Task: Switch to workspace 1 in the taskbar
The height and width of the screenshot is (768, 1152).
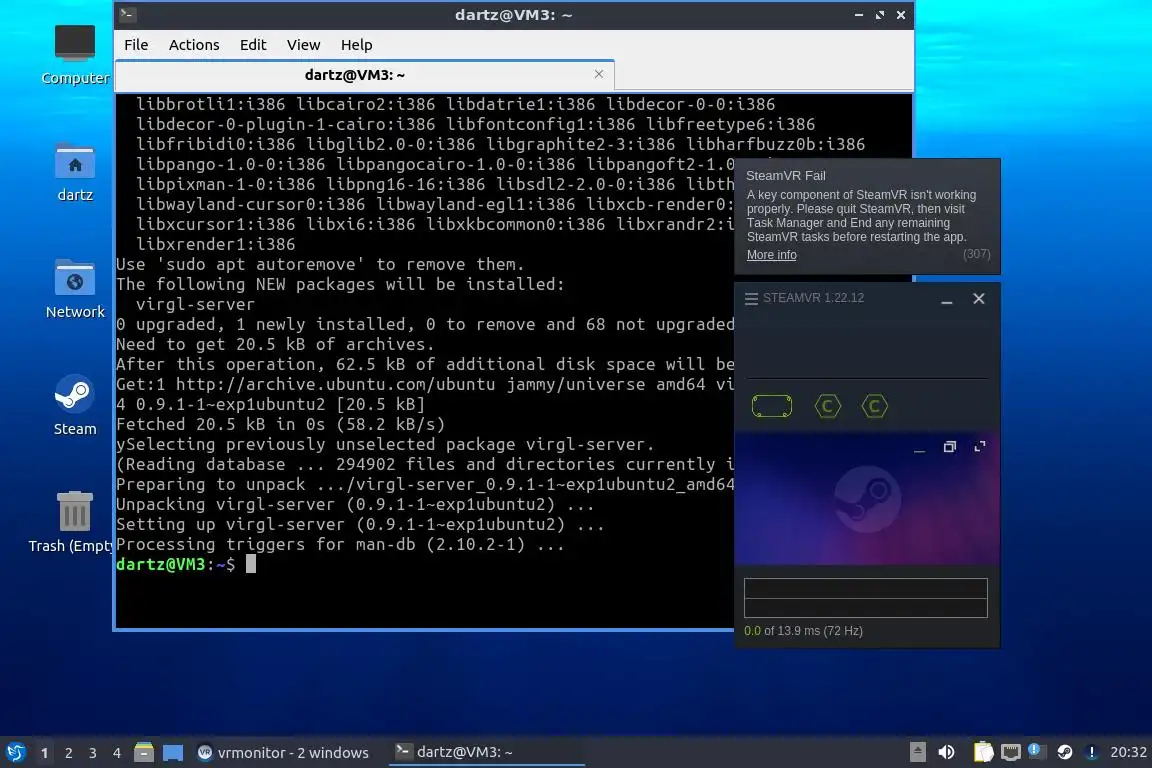Action: click(45, 753)
